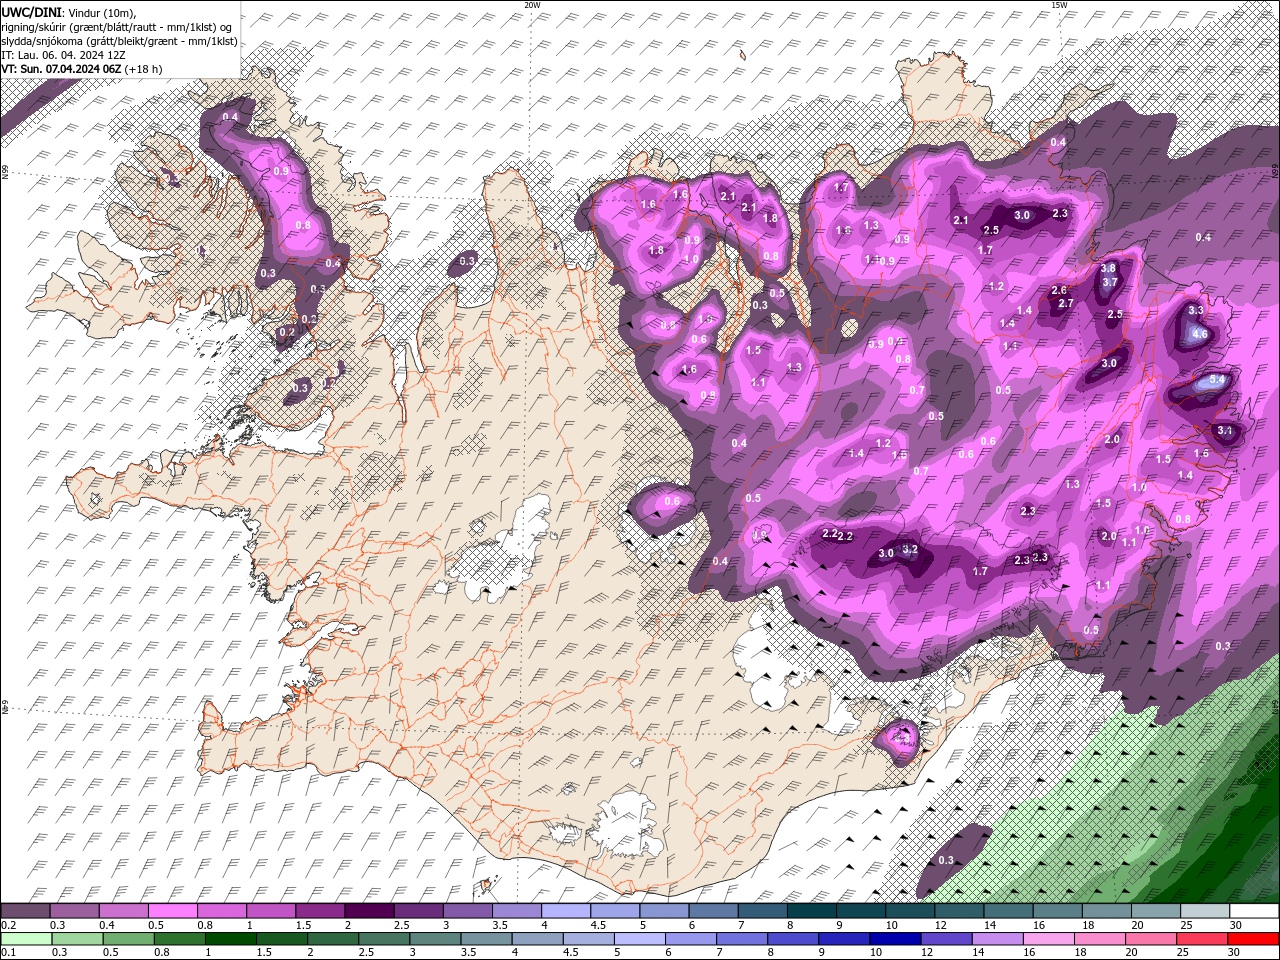Select red rain scale swatch after 30

coord(1254,939)
